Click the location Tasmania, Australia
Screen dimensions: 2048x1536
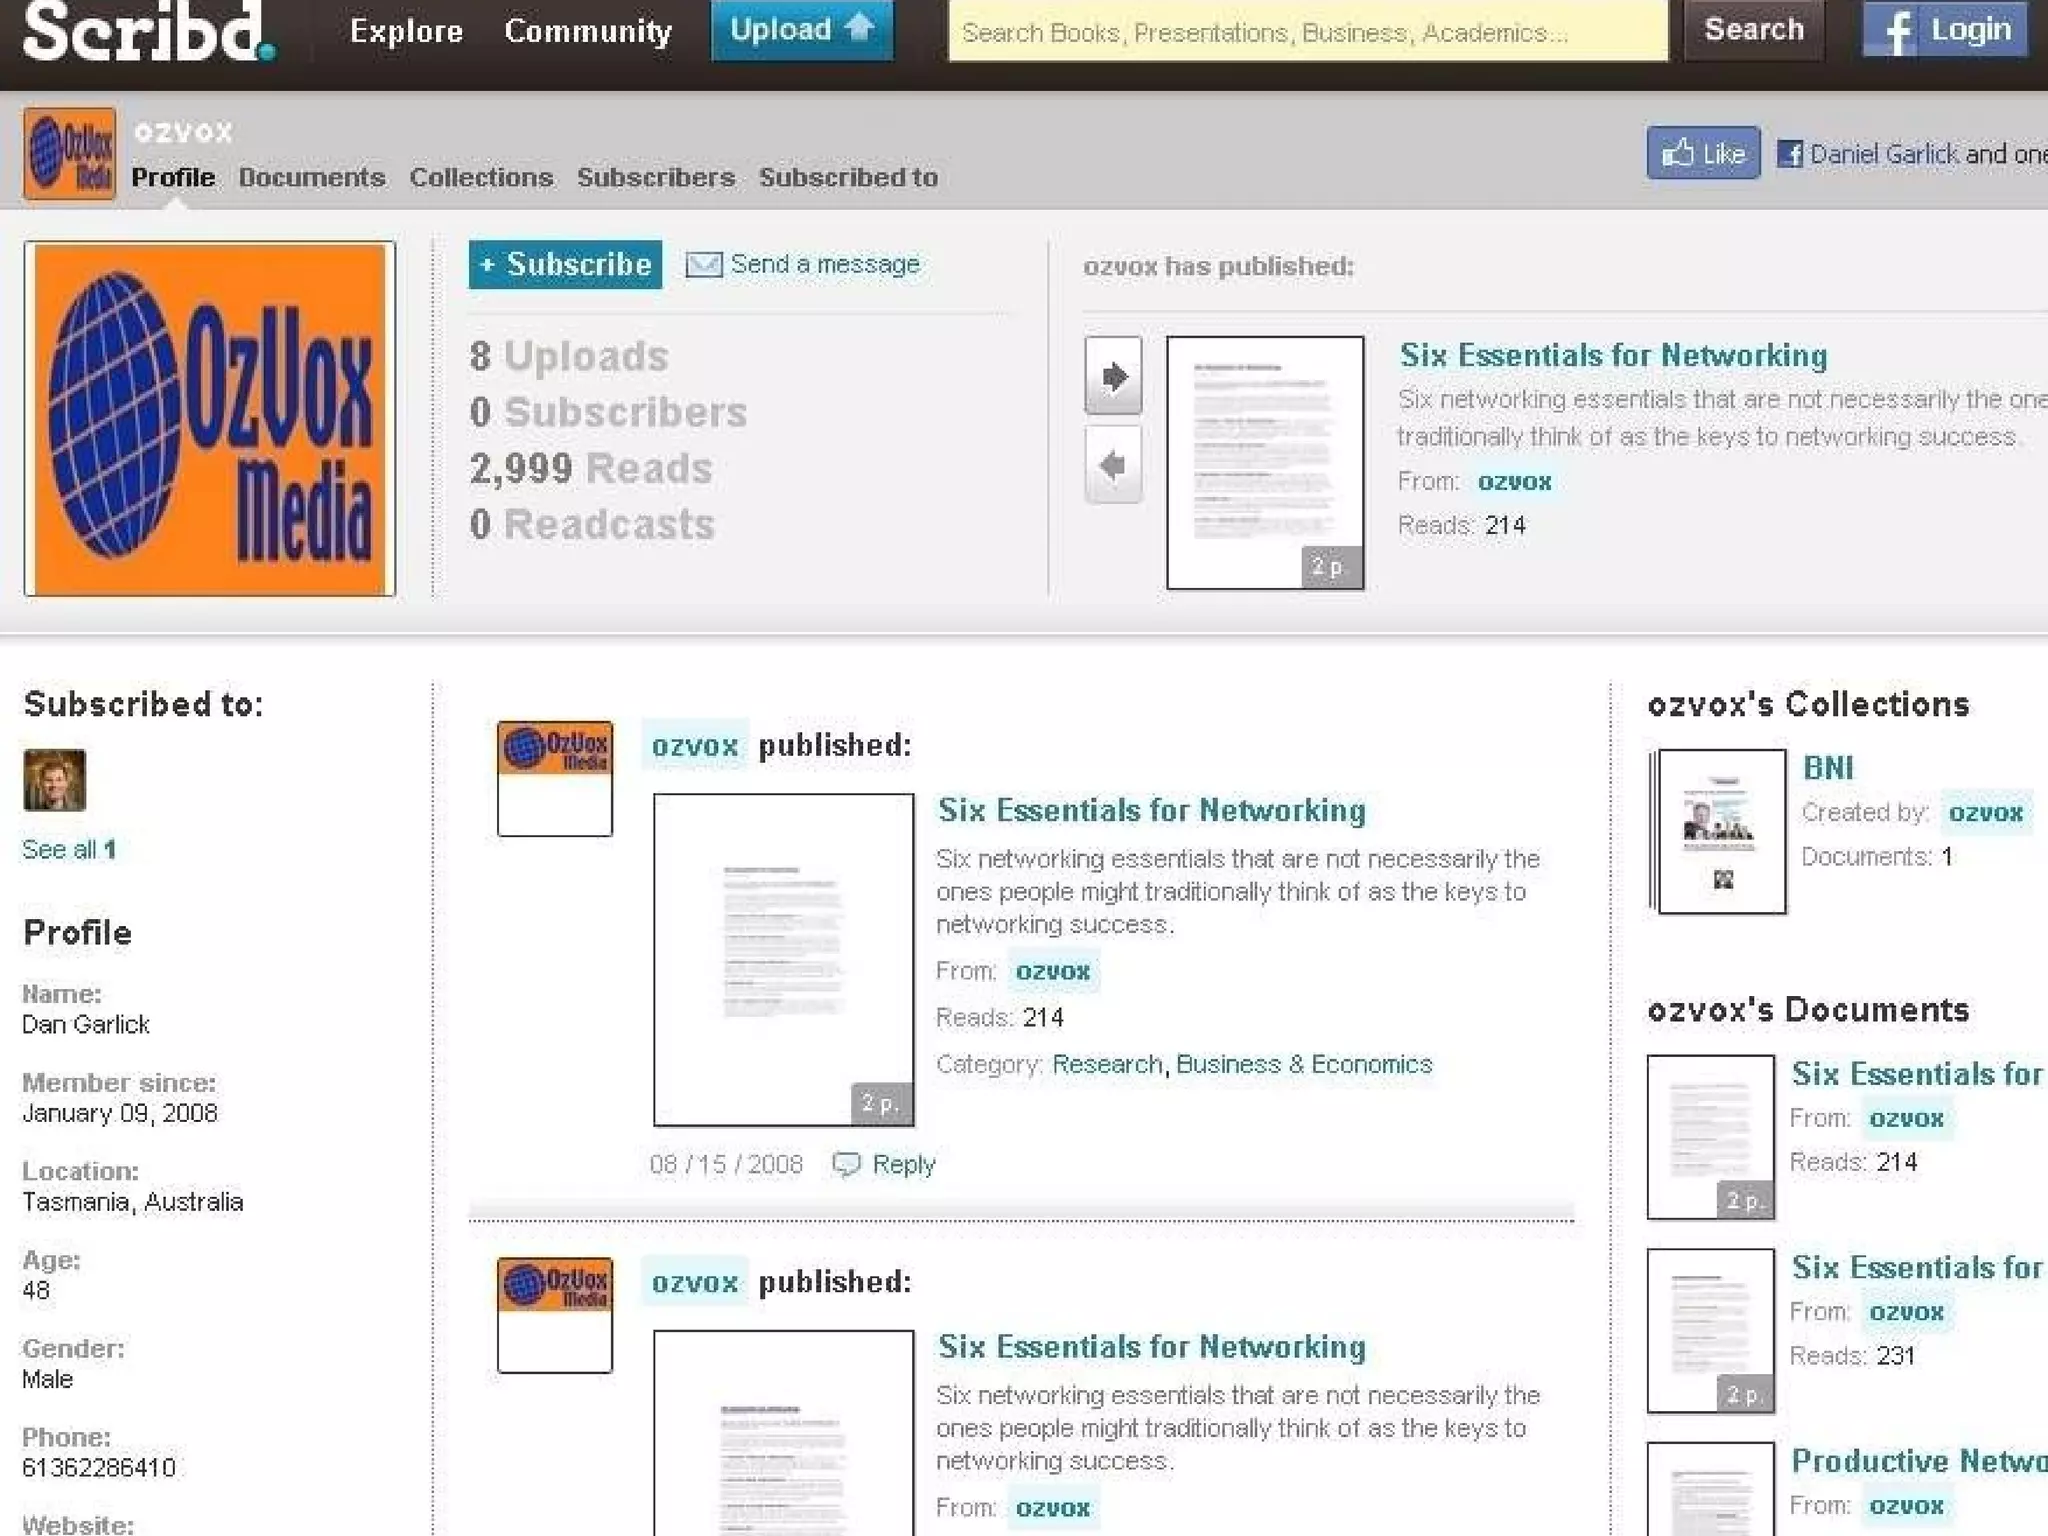coord(133,1202)
